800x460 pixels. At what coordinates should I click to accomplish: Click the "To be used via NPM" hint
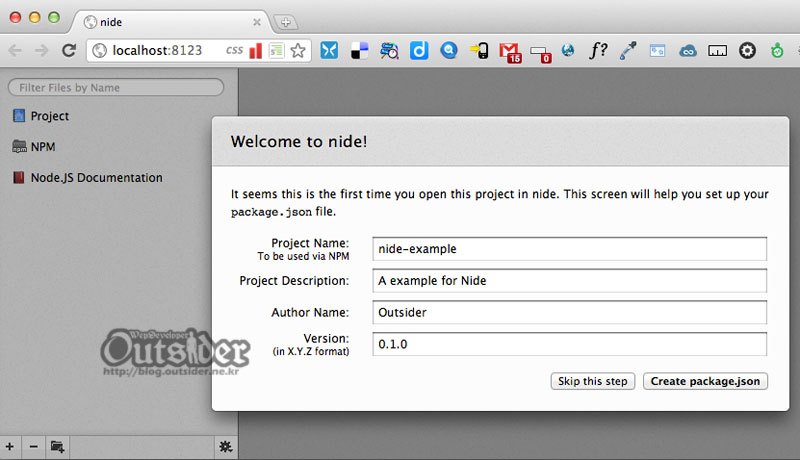(x=303, y=256)
